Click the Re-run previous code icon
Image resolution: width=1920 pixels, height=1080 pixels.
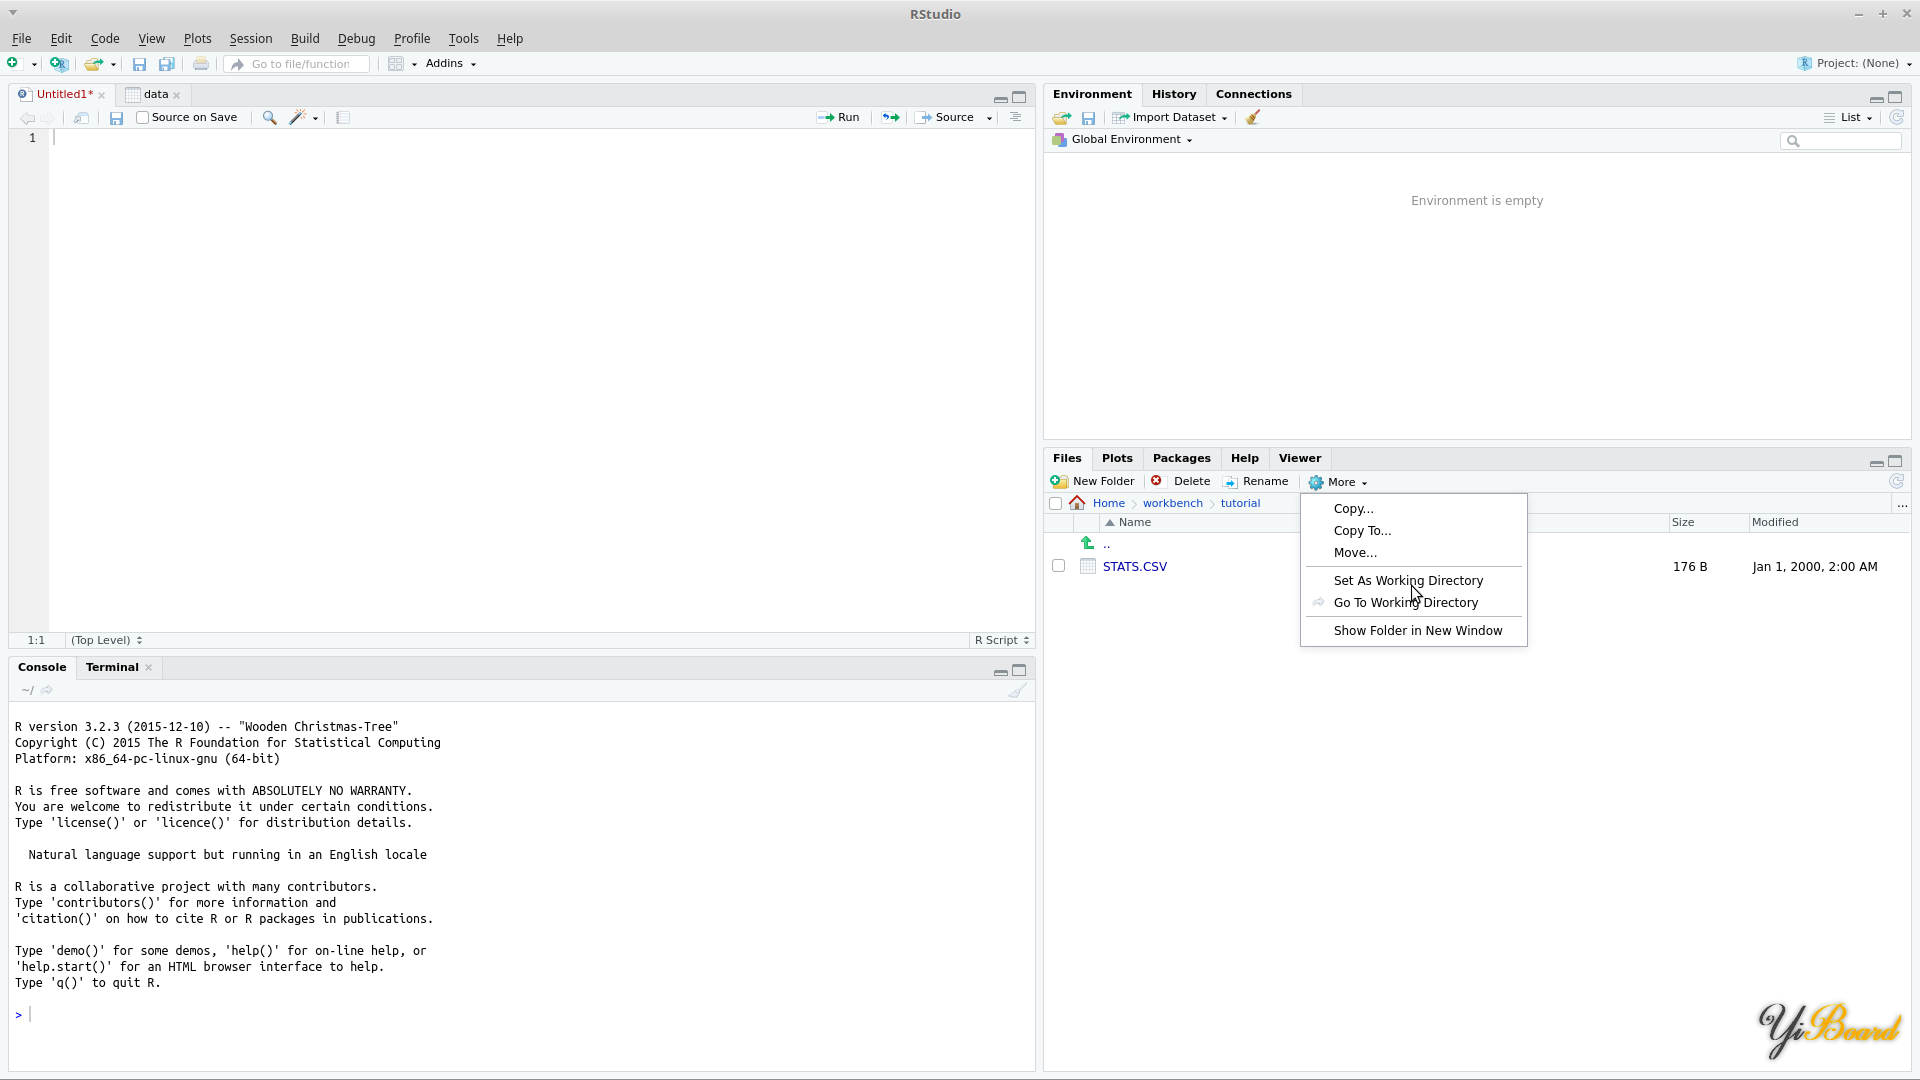click(x=890, y=118)
